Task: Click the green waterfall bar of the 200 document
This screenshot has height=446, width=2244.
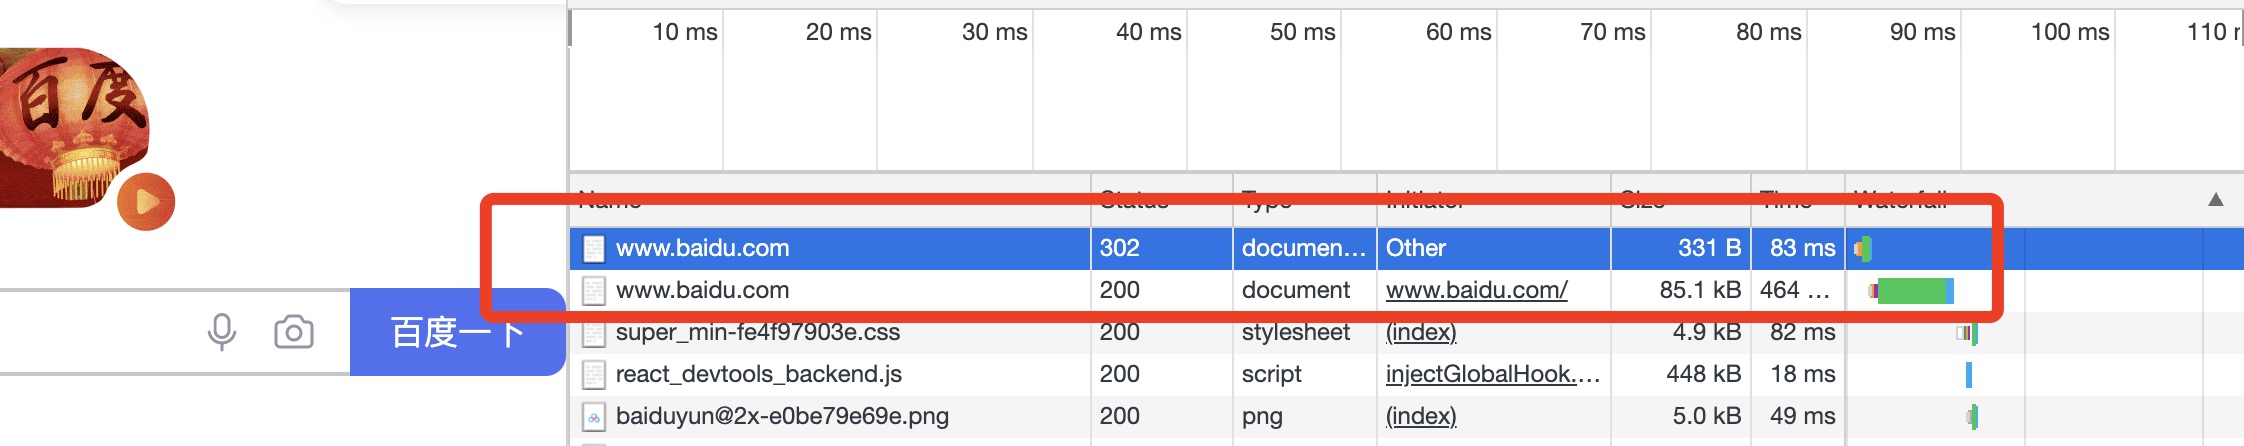Action: 1912,291
